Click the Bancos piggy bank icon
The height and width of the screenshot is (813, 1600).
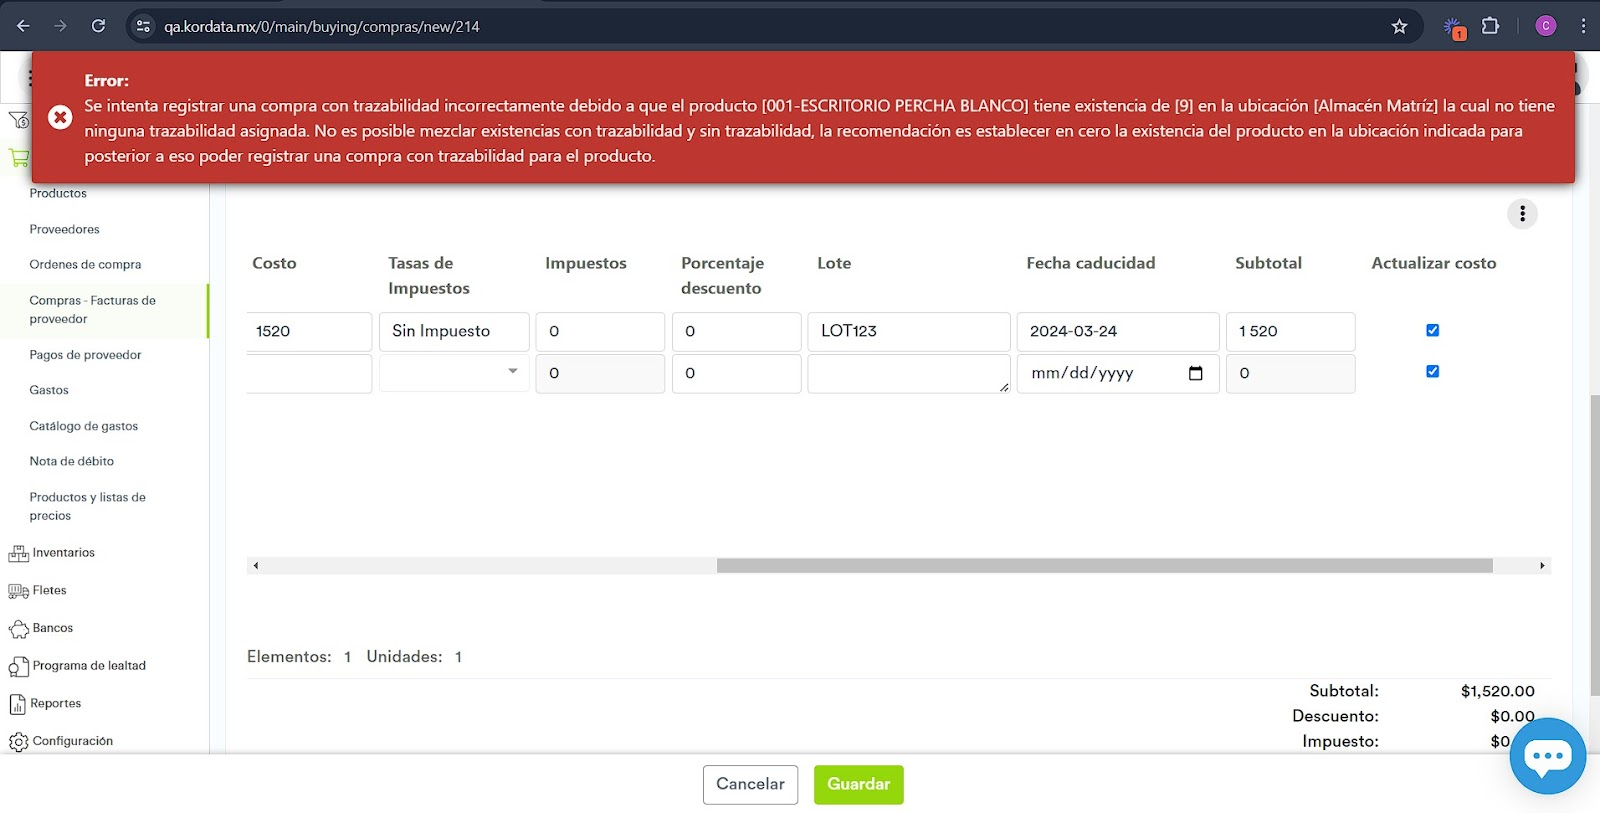coord(18,629)
